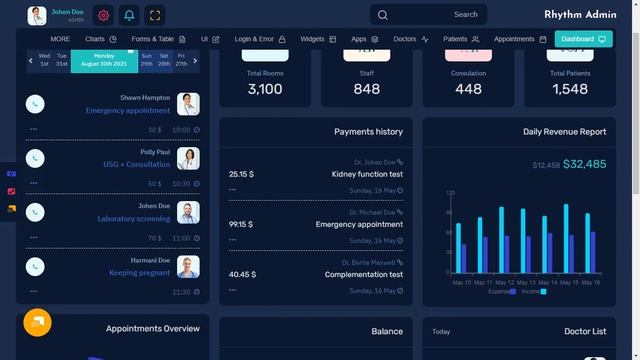Click Polly Paul's photo
The width and height of the screenshot is (640, 360).
pos(188,158)
